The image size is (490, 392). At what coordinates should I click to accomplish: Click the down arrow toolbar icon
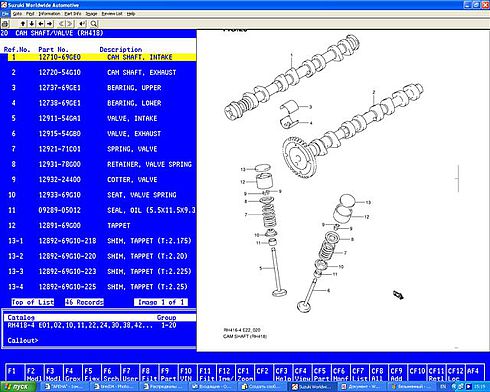[x=32, y=24]
